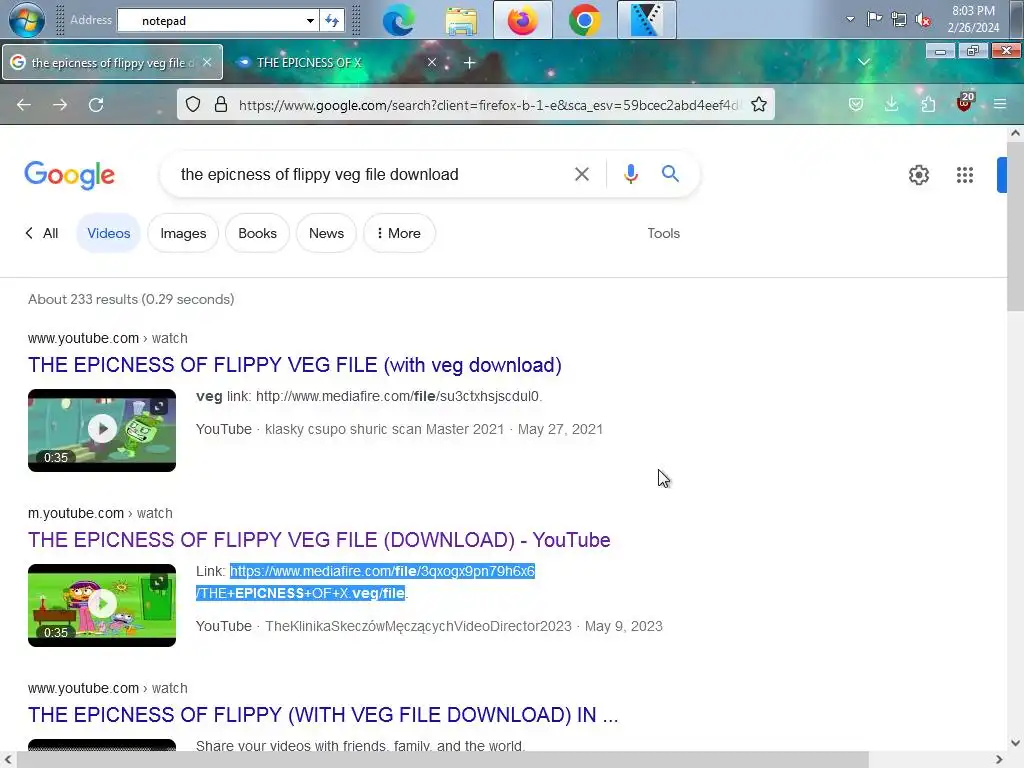
Task: Open Google Chrome from the taskbar
Action: [x=584, y=20]
